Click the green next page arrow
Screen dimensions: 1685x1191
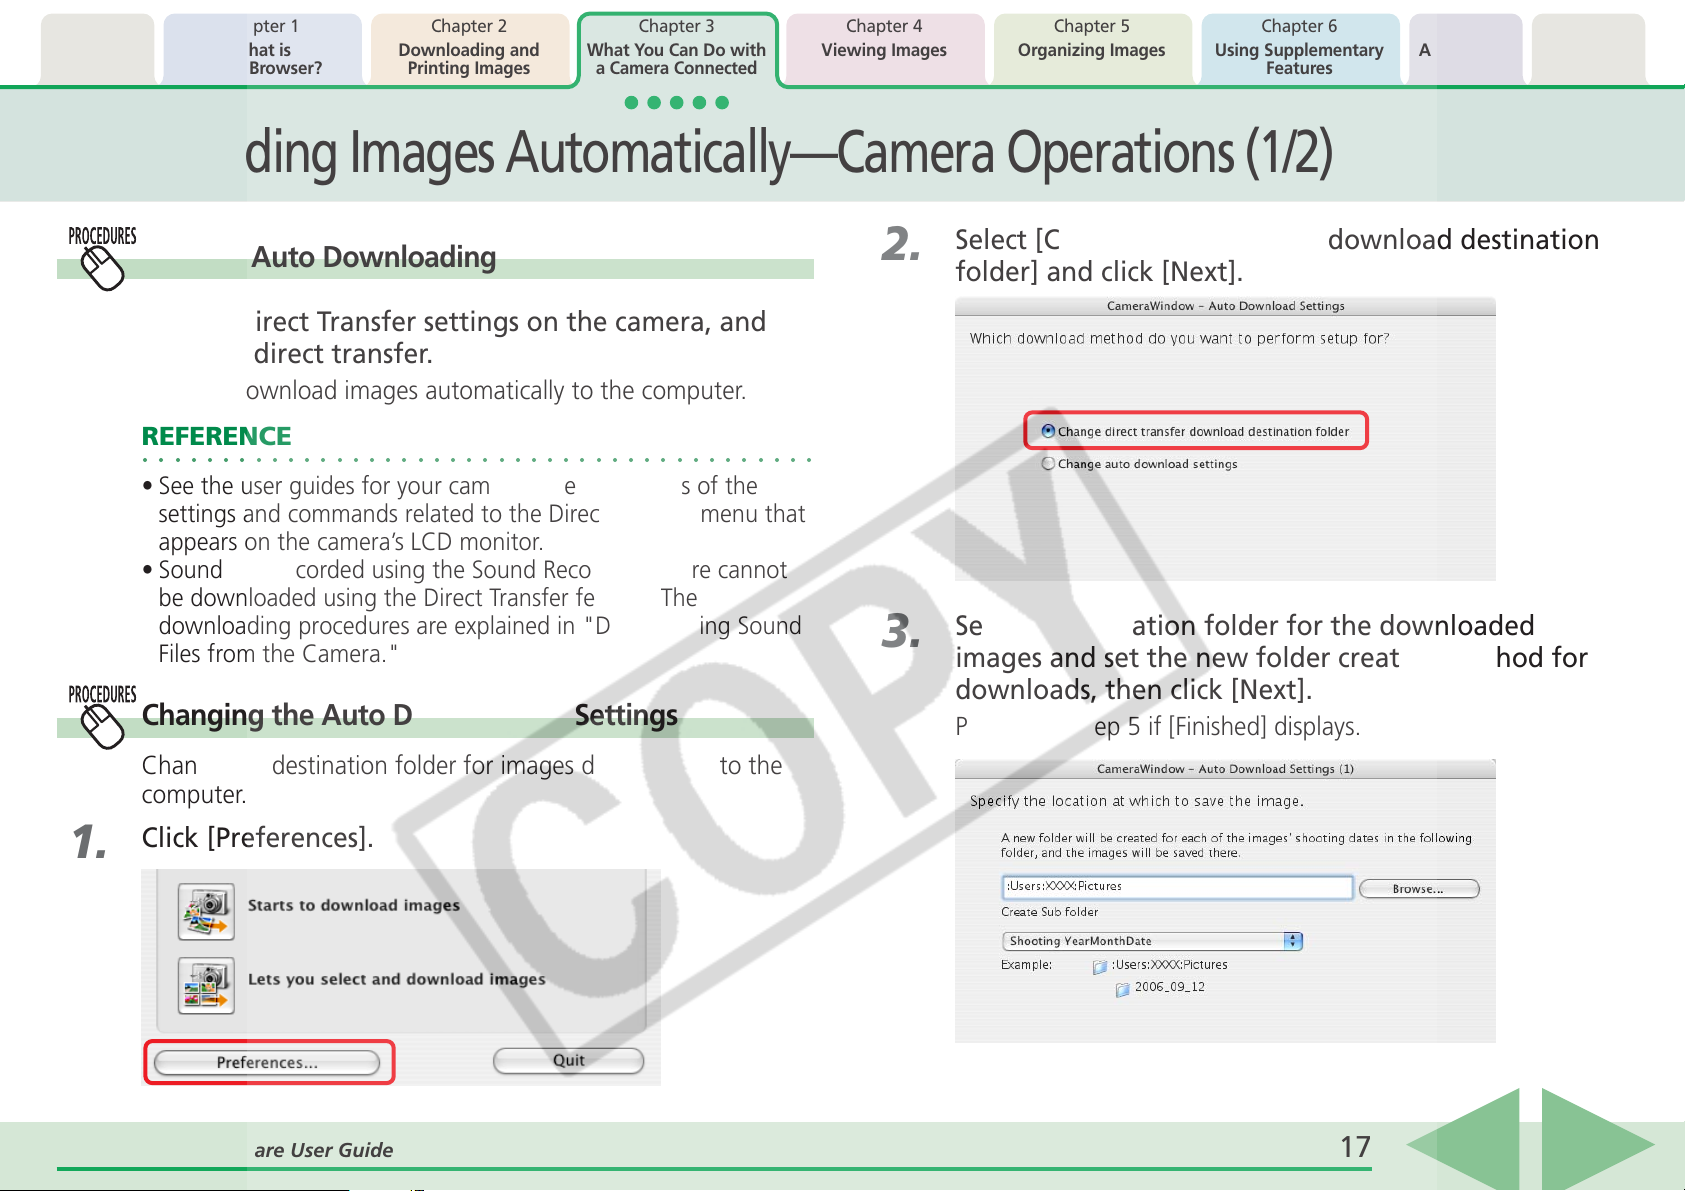click(x=1597, y=1142)
